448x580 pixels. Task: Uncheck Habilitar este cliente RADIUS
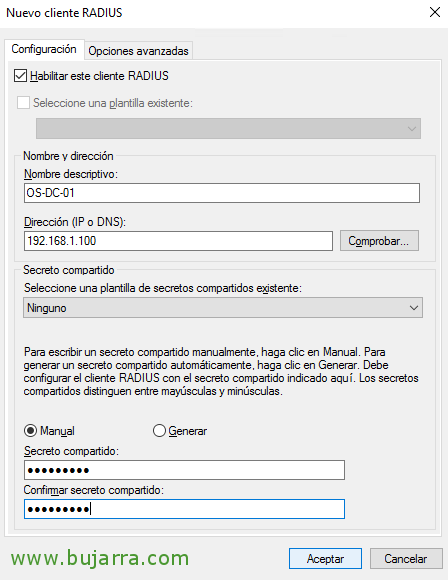pos(20,76)
